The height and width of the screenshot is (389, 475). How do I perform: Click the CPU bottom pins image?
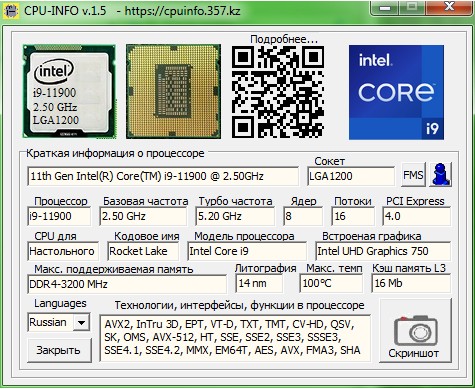click(x=173, y=91)
